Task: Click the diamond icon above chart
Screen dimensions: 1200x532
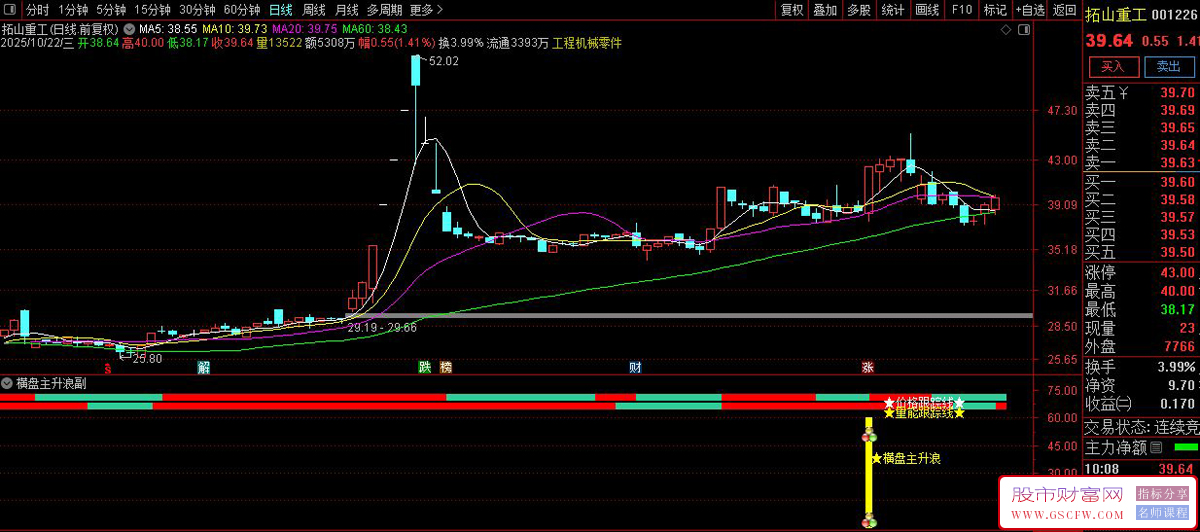Action: coord(1007,30)
